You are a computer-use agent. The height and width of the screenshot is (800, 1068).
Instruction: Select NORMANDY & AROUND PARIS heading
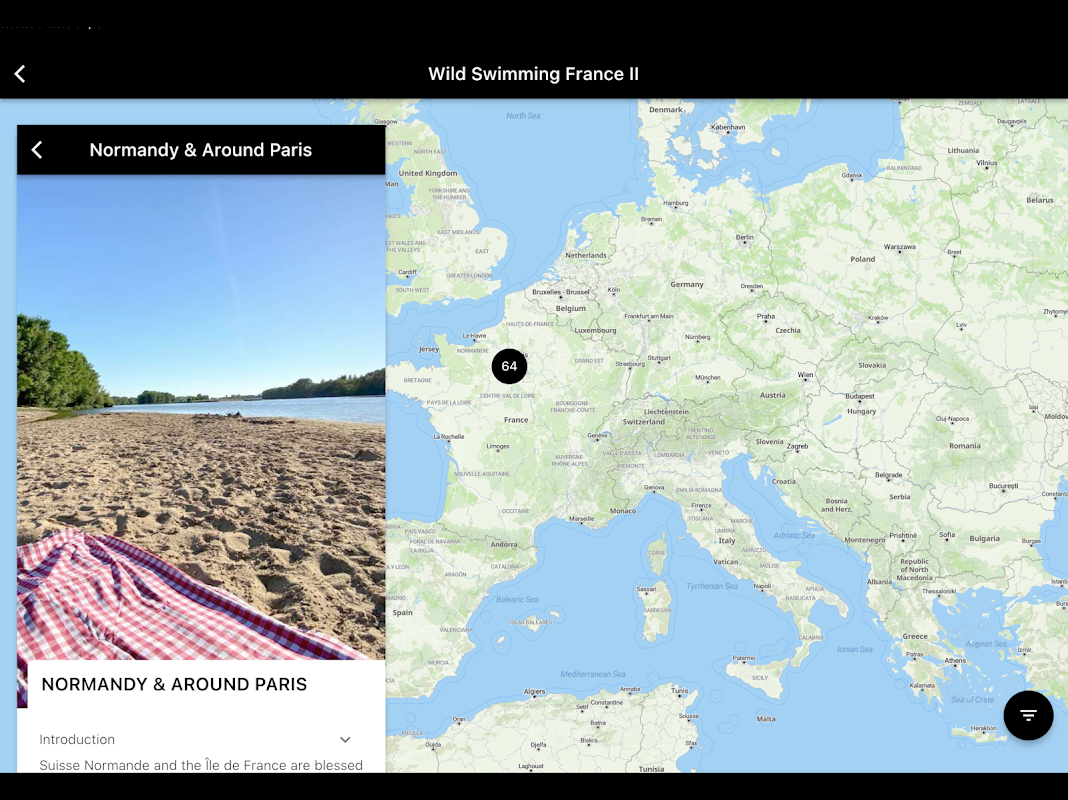[174, 684]
